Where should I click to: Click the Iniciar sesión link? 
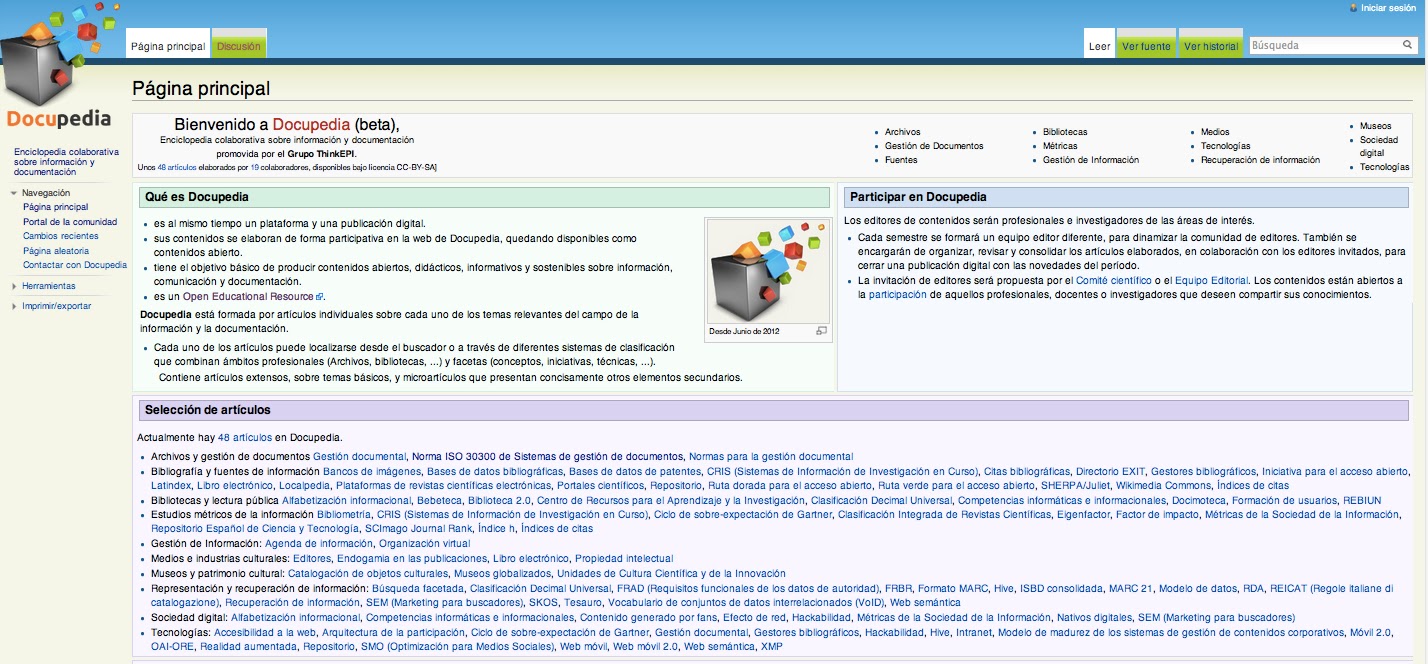[1389, 7]
